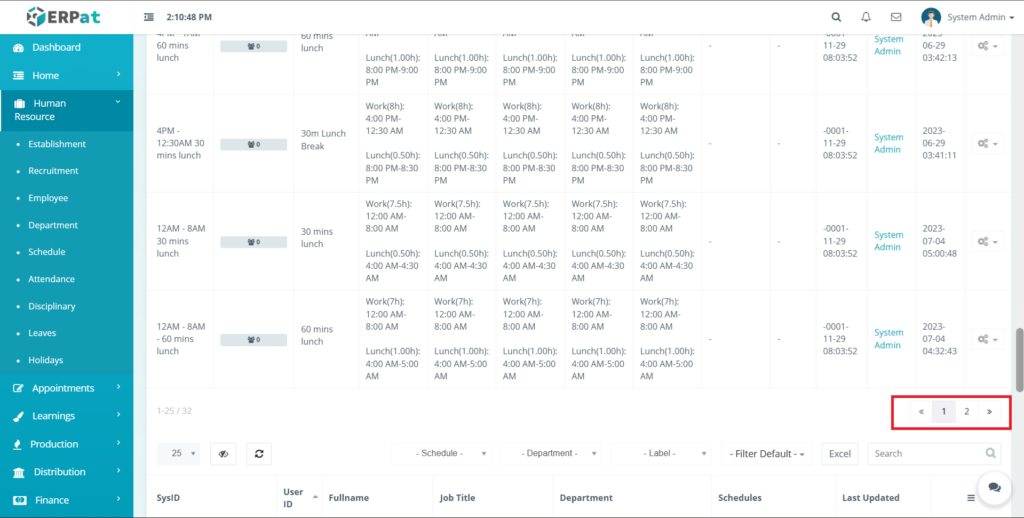Toggle the hide-columns eye-slash button

(x=225, y=453)
